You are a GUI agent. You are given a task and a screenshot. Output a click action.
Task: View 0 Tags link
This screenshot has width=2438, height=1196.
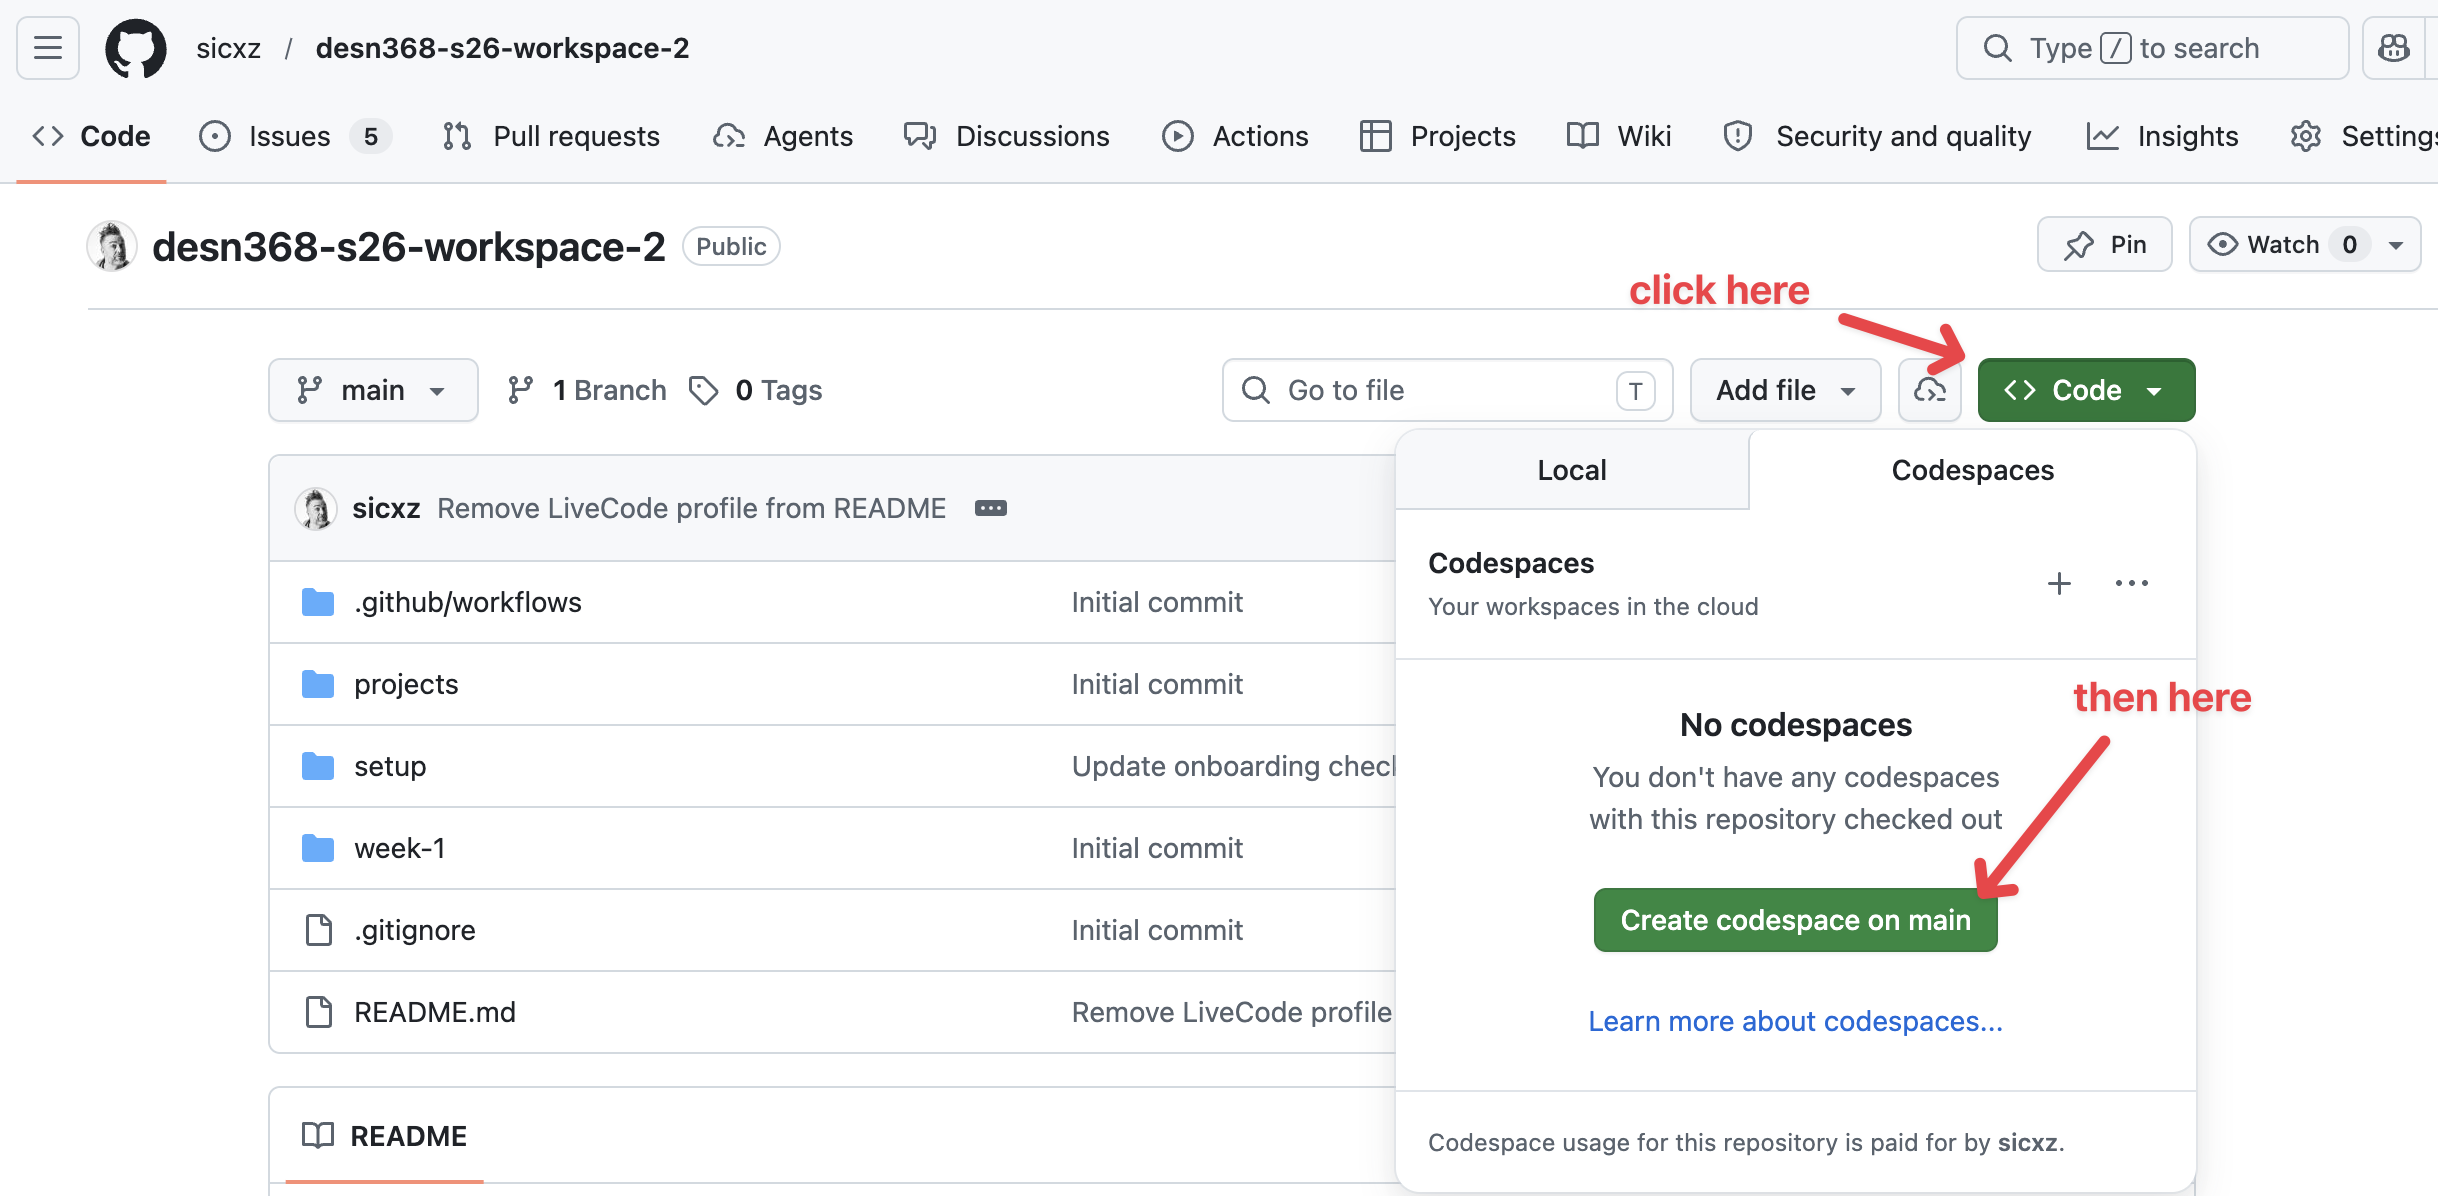[756, 390]
